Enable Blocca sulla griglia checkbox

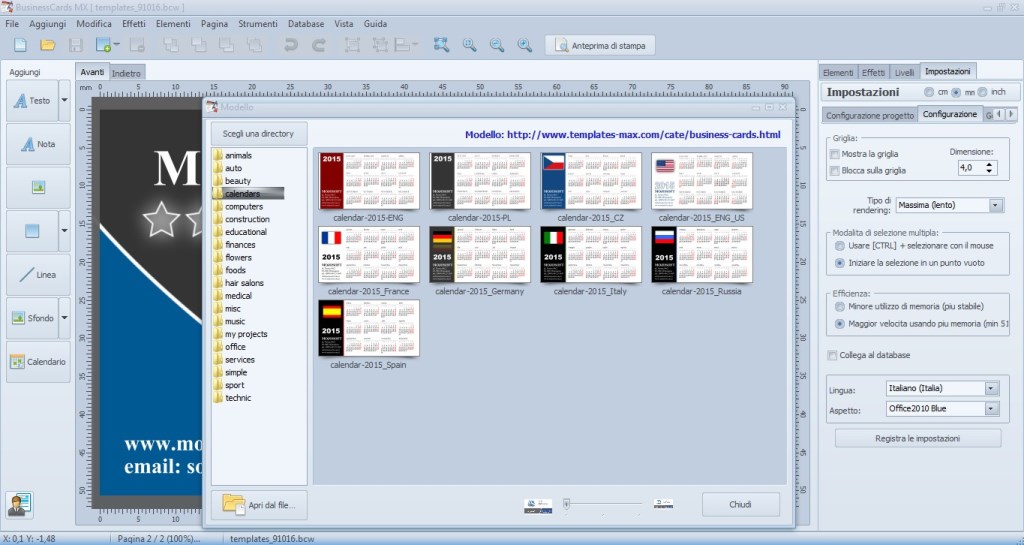tap(835, 170)
